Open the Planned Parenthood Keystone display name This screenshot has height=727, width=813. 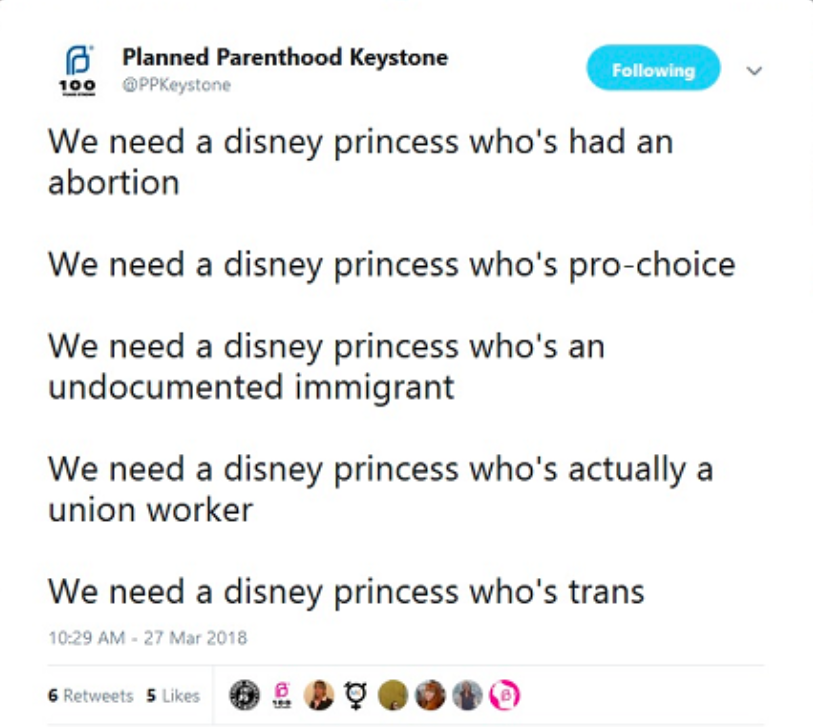pyautogui.click(x=285, y=57)
